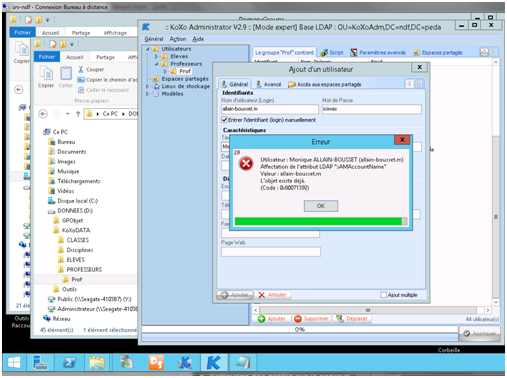The height and width of the screenshot is (378, 507).
Task: Click the 'Déplacer' button
Action: point(352,319)
